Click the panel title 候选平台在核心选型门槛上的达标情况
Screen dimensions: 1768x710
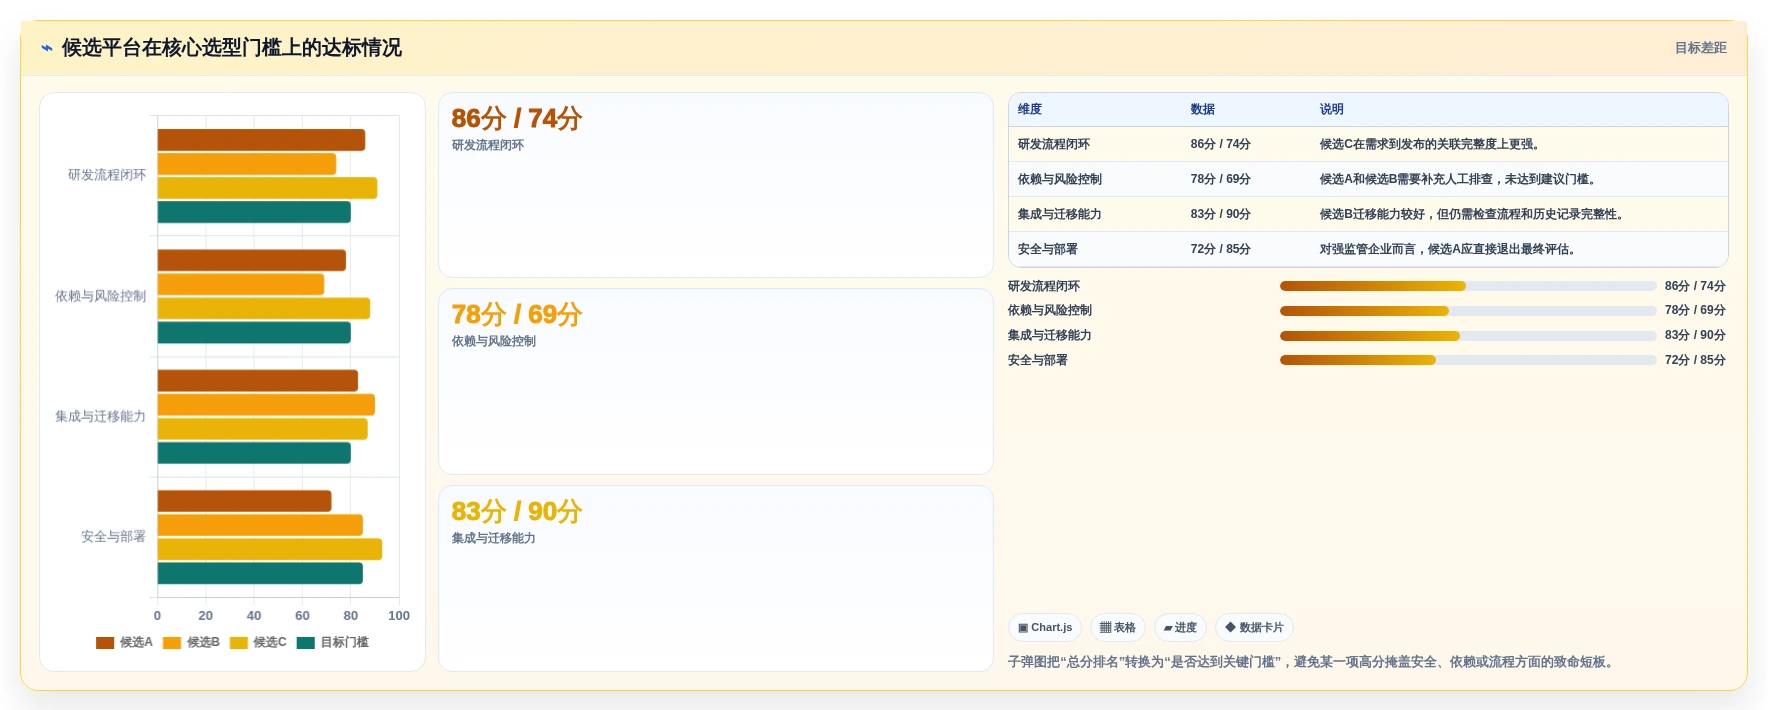tap(232, 48)
